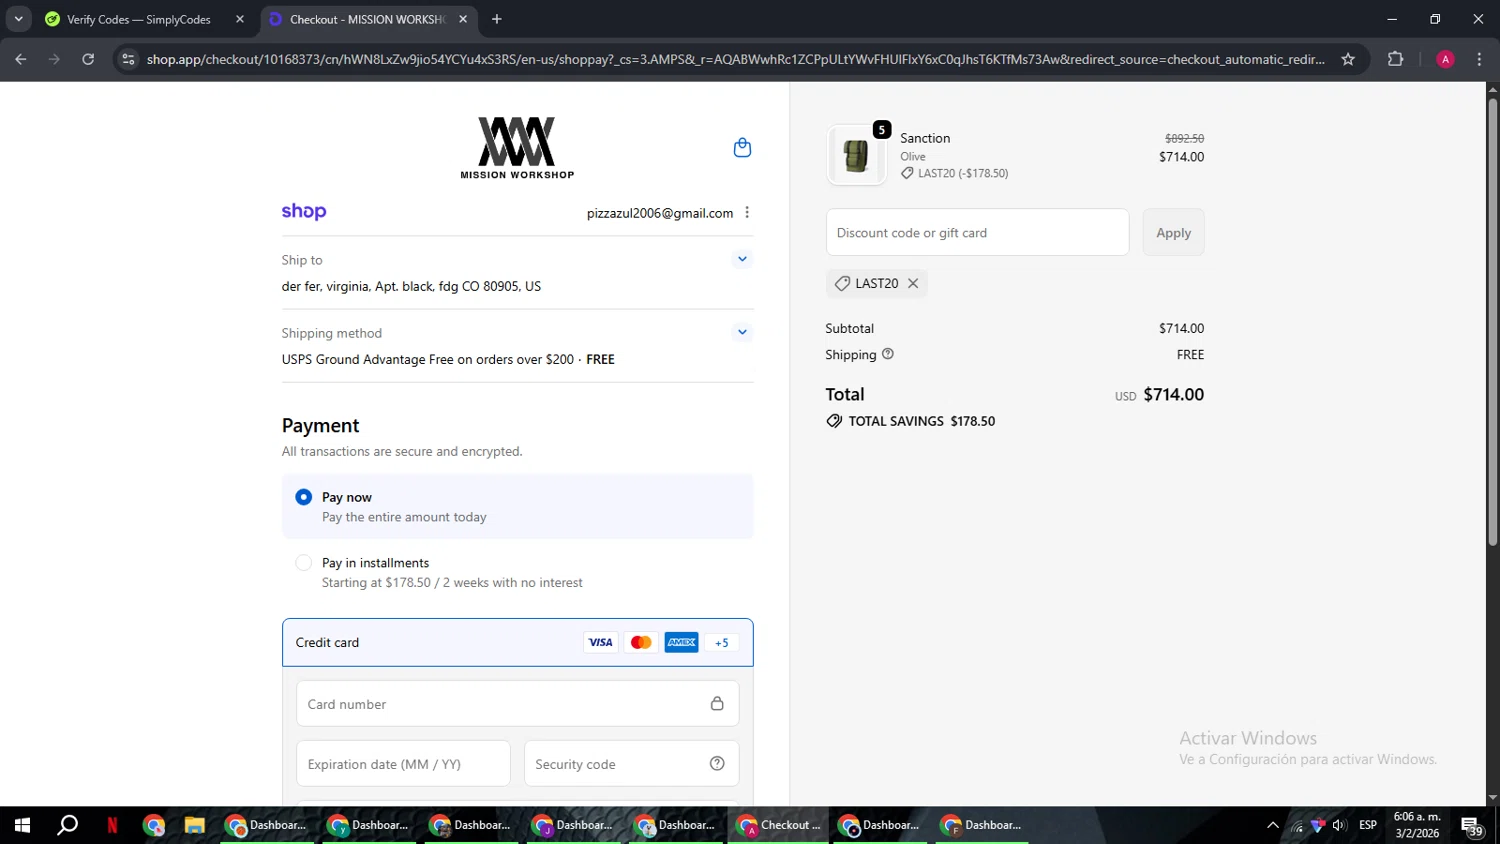Close the Checkout tab

463,19
